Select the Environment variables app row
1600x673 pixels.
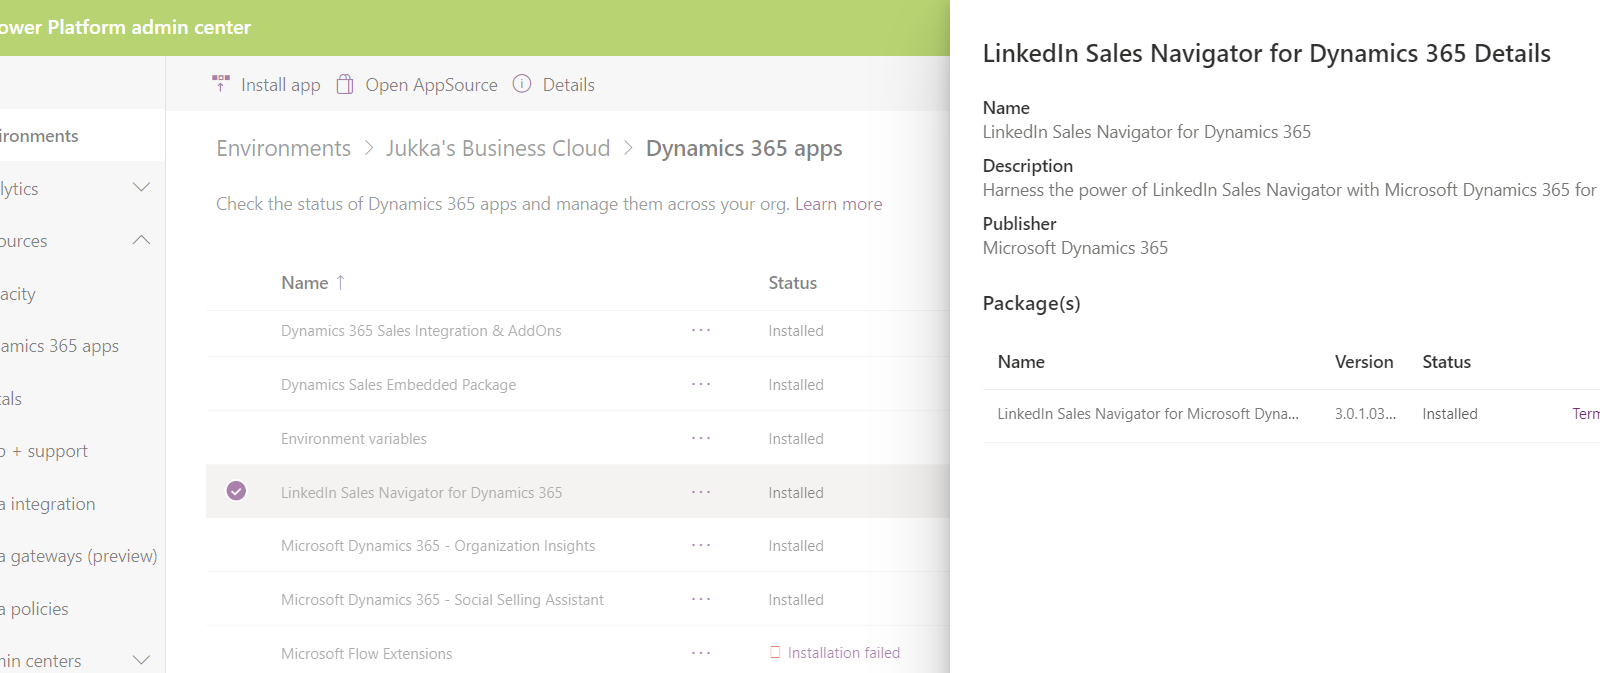tap(578, 439)
